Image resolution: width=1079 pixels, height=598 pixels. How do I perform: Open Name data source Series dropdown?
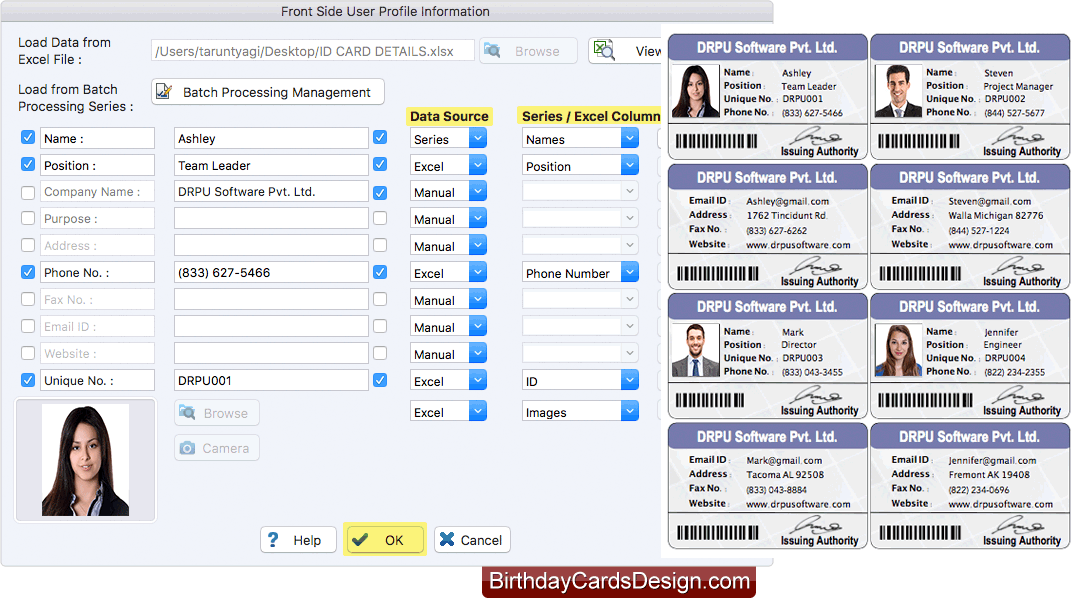pos(448,139)
